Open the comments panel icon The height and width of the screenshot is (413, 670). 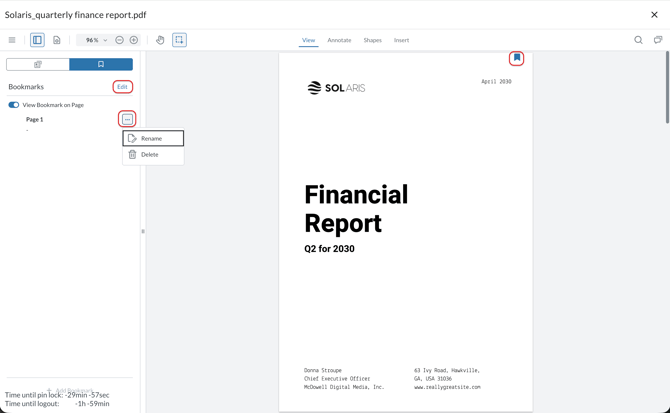pyautogui.click(x=658, y=40)
